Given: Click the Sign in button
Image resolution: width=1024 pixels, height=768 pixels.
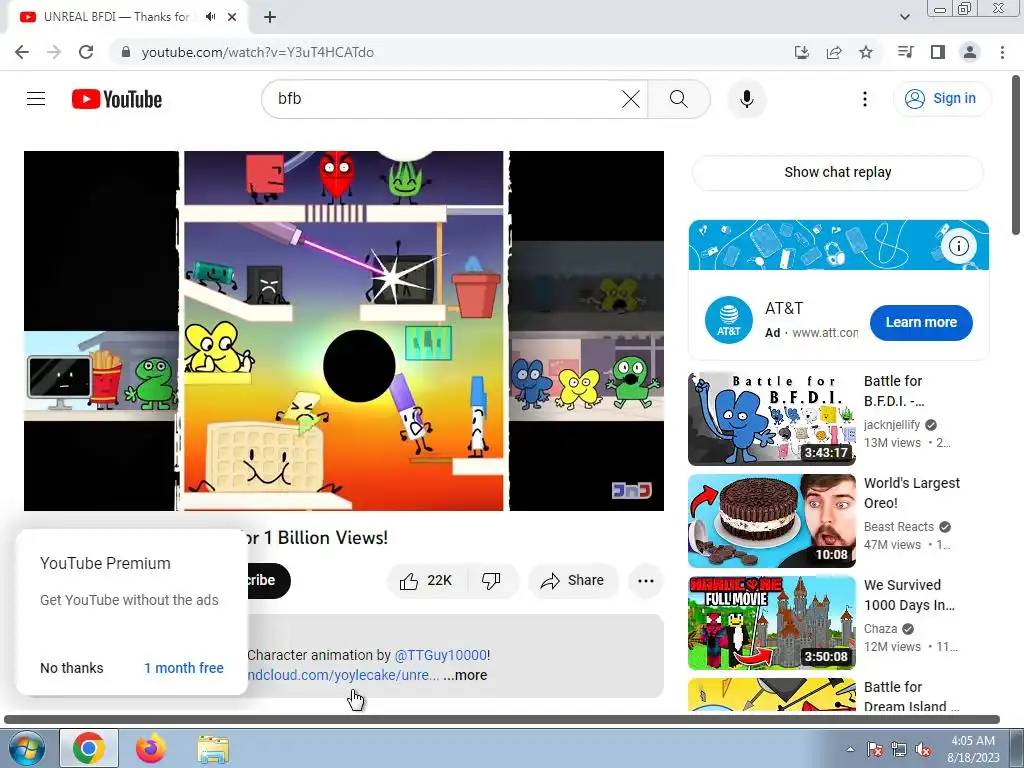Looking at the screenshot, I should pyautogui.click(x=941, y=99).
